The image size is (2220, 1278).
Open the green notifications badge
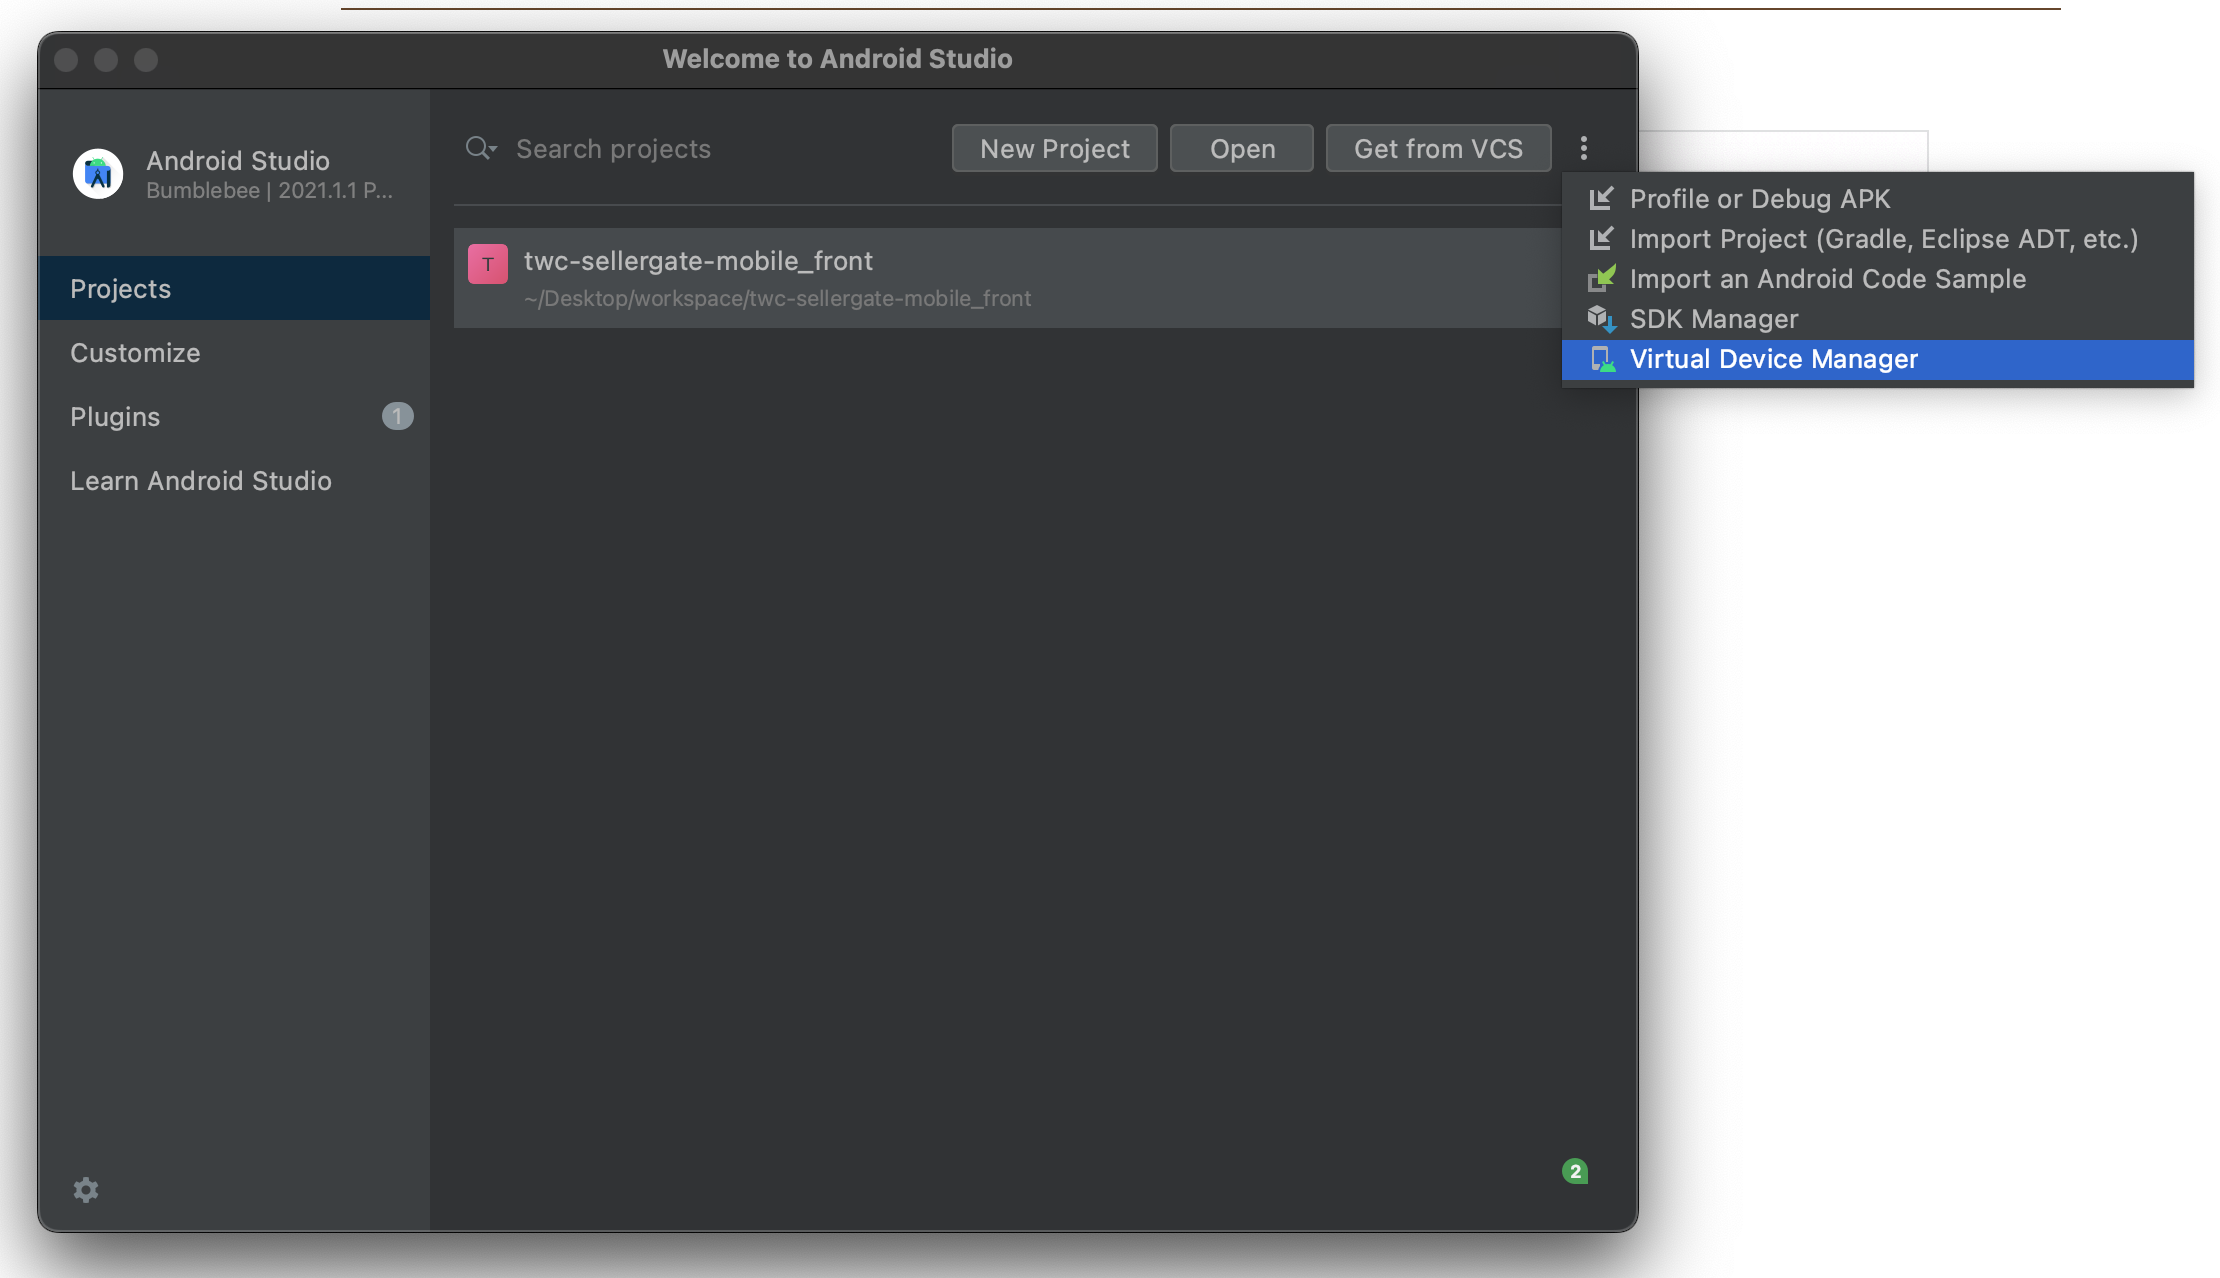(1575, 1171)
